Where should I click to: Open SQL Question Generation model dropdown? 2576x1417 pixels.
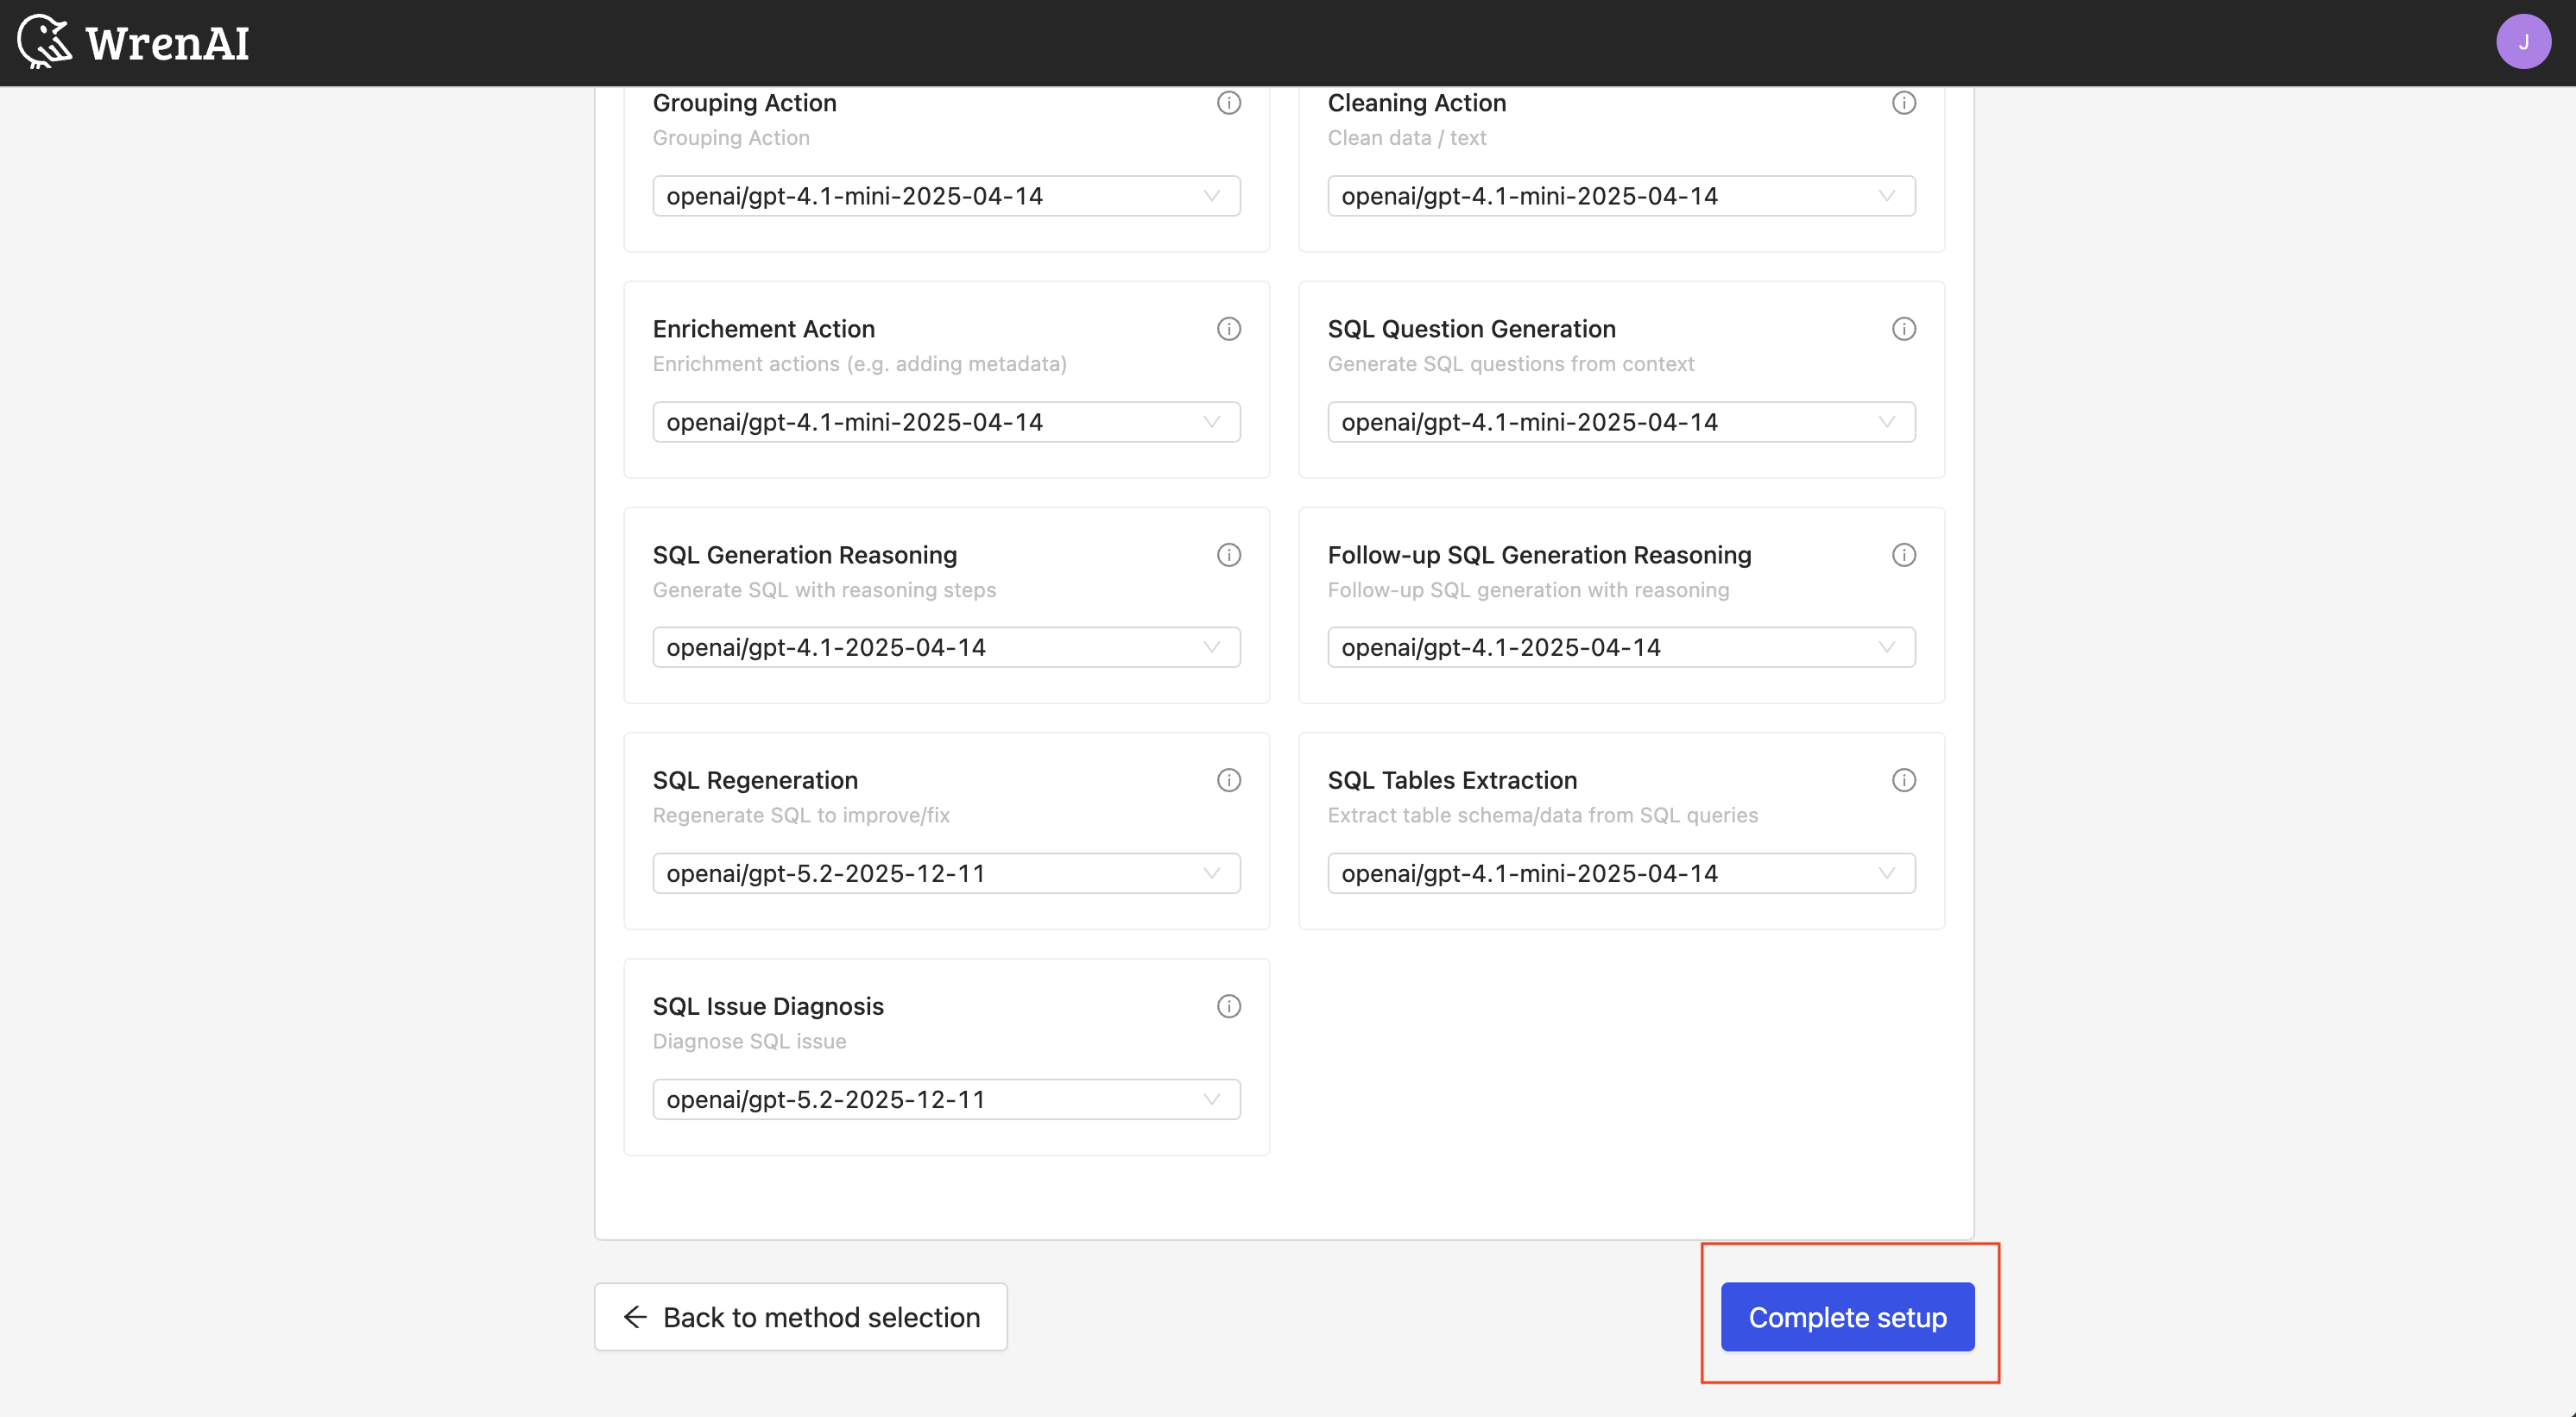tap(1620, 422)
